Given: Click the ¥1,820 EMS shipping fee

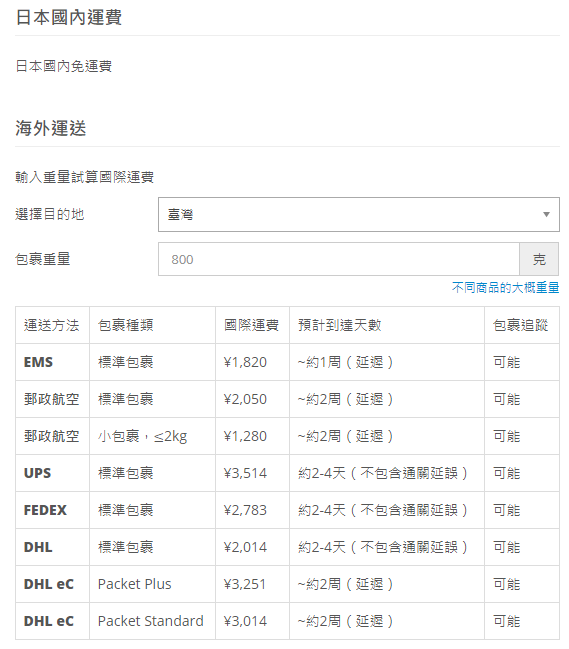Looking at the screenshot, I should coord(245,362).
